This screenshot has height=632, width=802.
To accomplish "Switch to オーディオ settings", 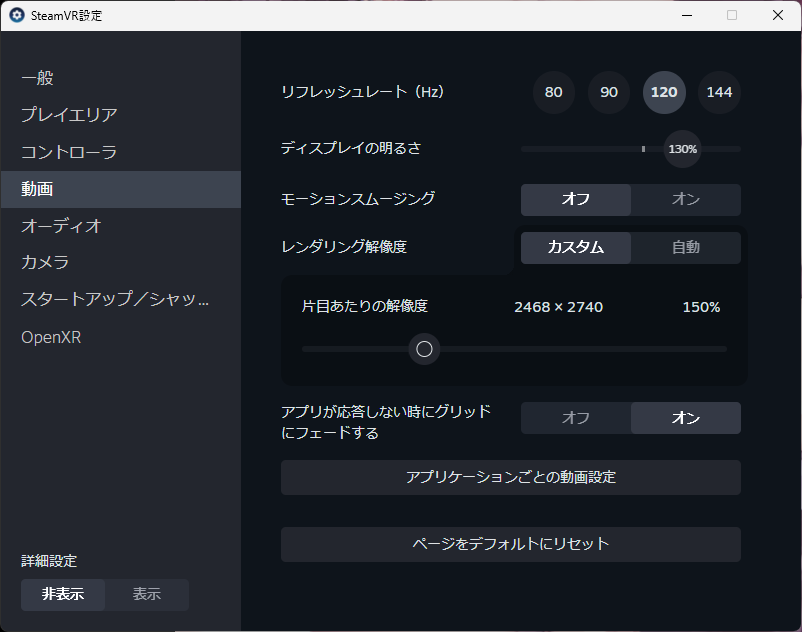I will click(121, 226).
